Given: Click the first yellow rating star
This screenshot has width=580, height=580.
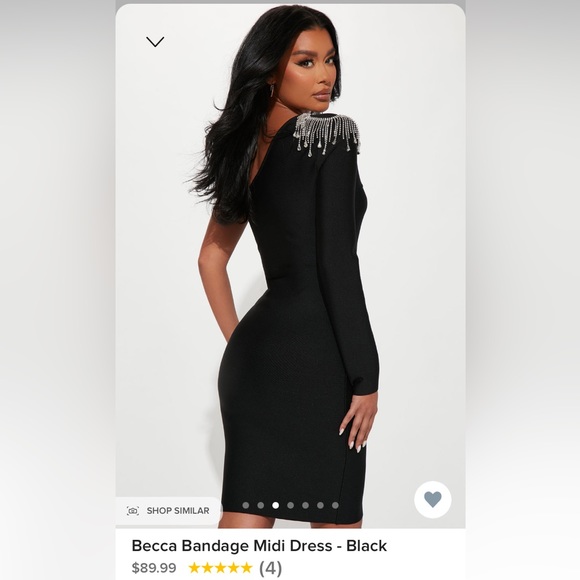Looking at the screenshot, I should tap(195, 567).
